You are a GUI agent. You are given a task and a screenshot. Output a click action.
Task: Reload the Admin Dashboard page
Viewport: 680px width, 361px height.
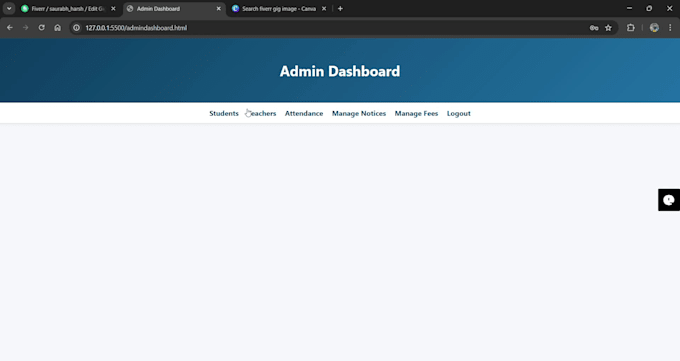(x=42, y=28)
